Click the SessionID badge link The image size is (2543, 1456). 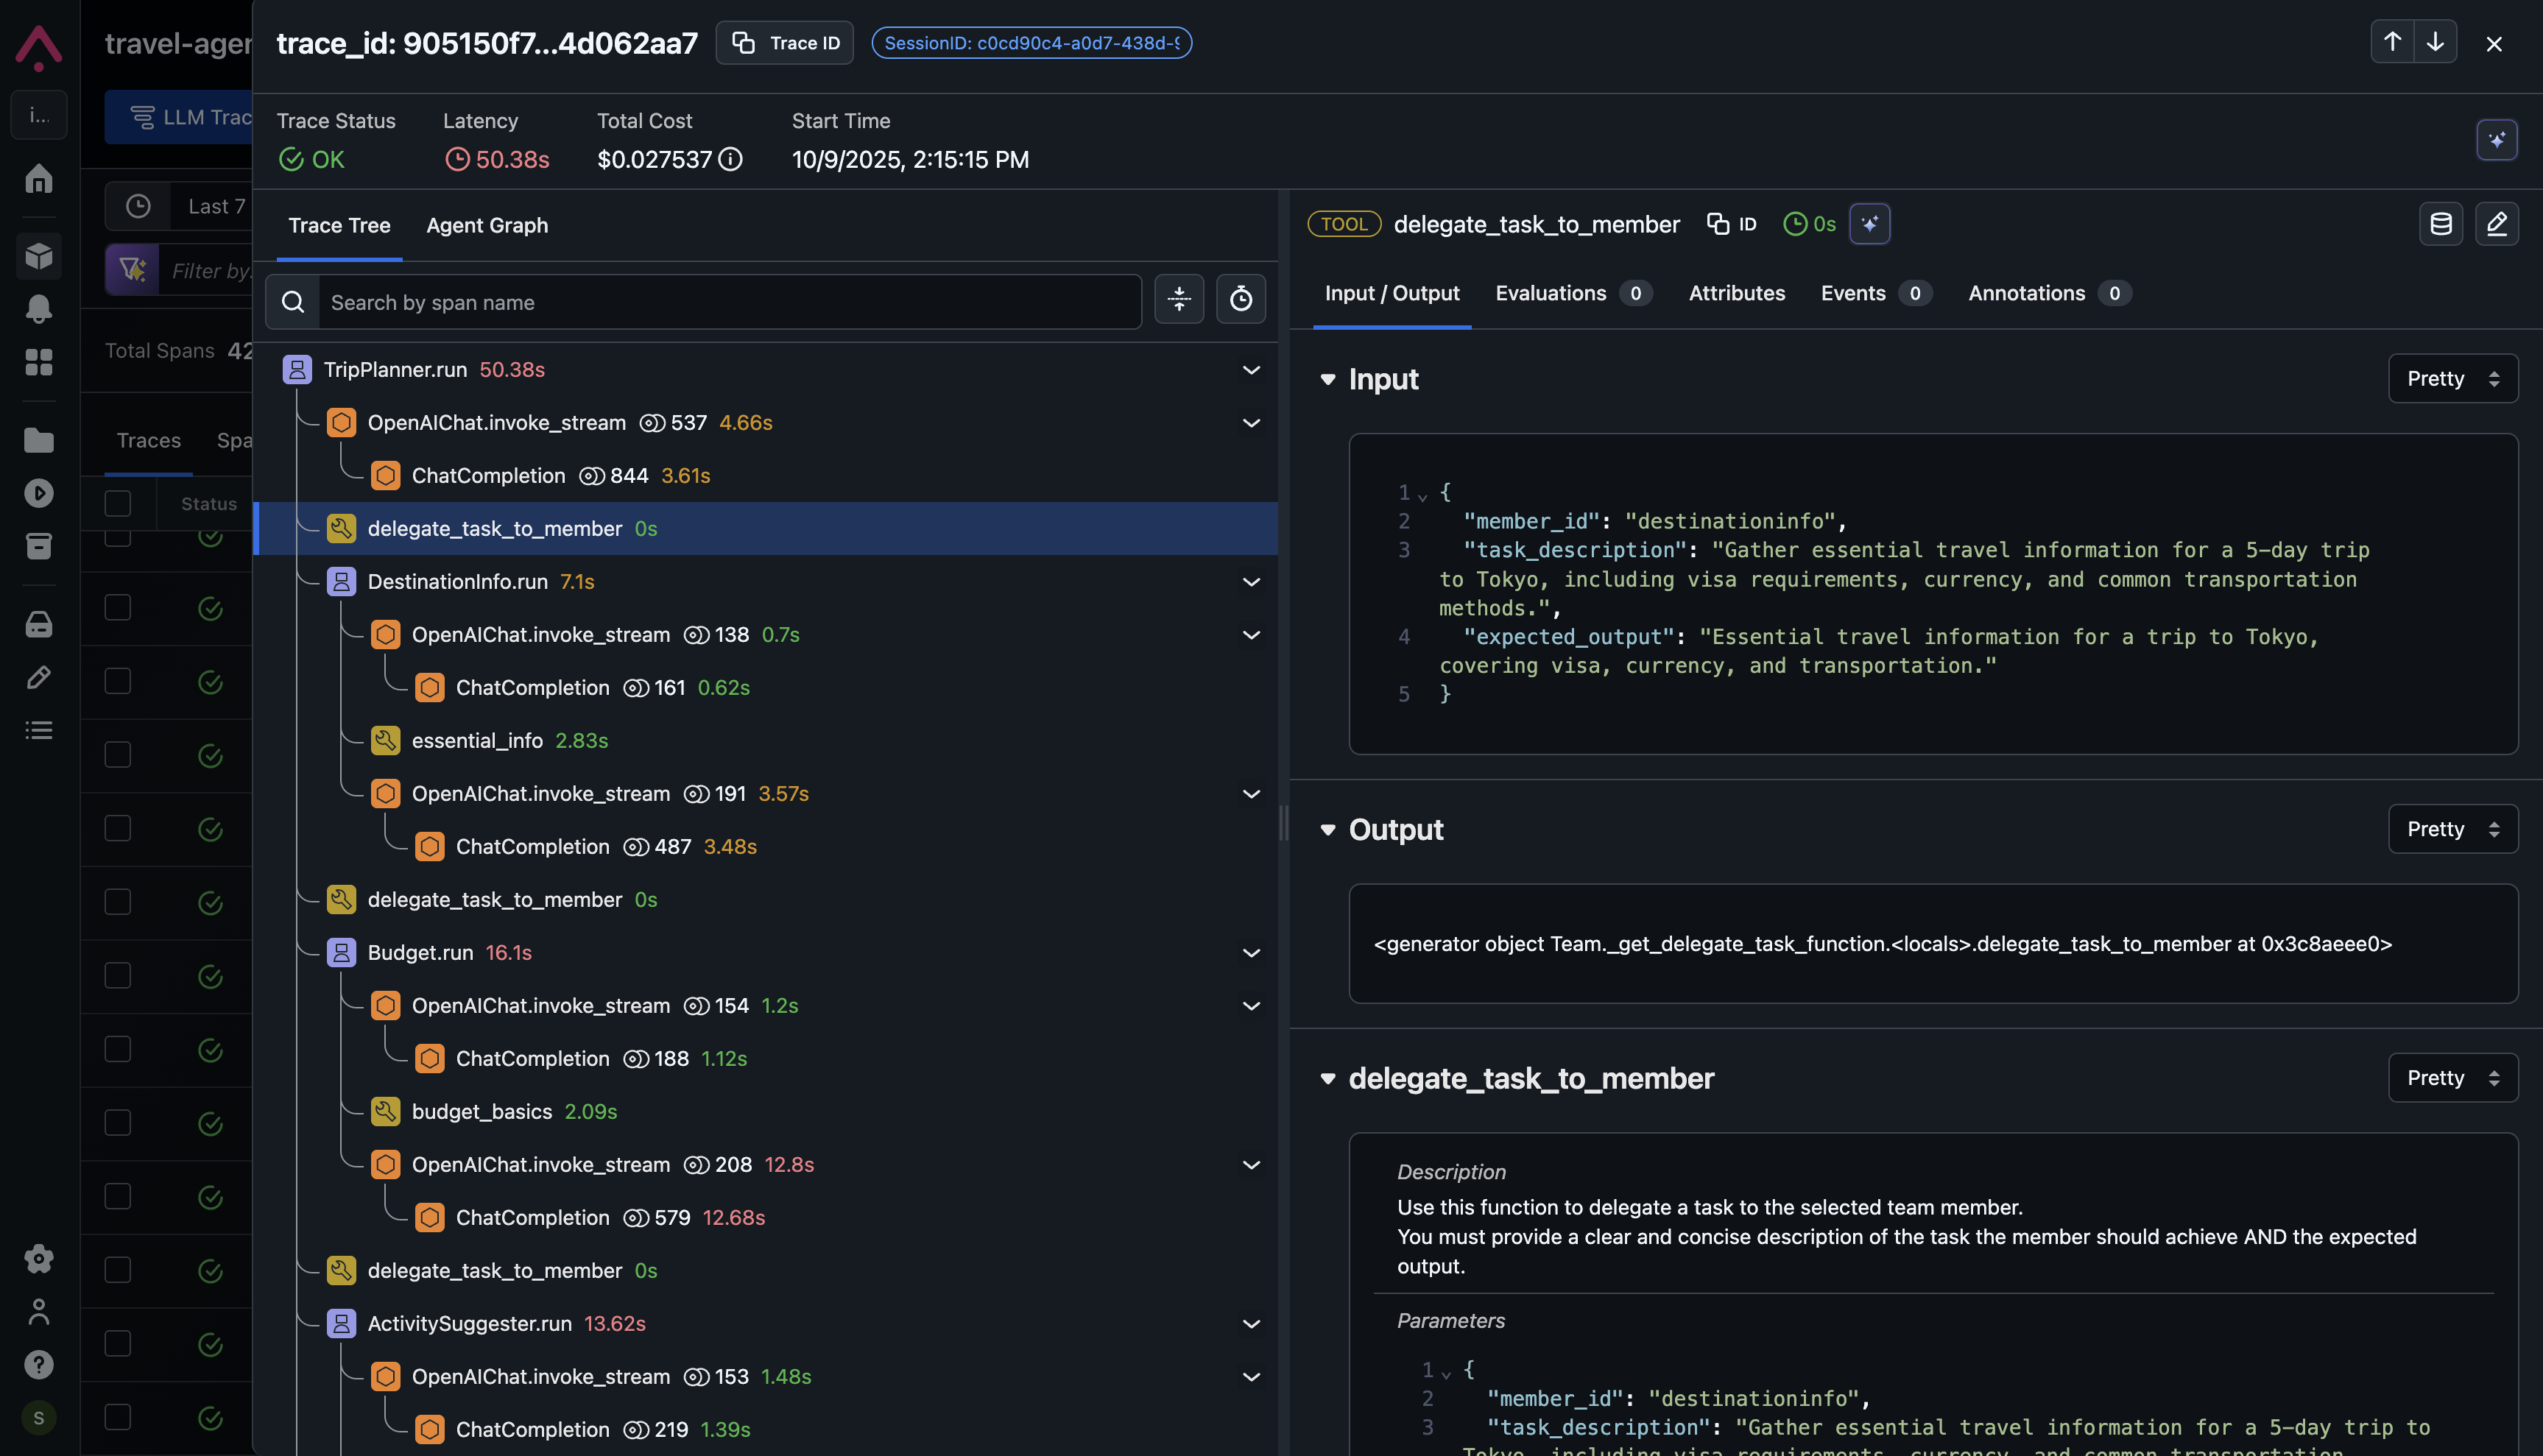coord(1031,43)
